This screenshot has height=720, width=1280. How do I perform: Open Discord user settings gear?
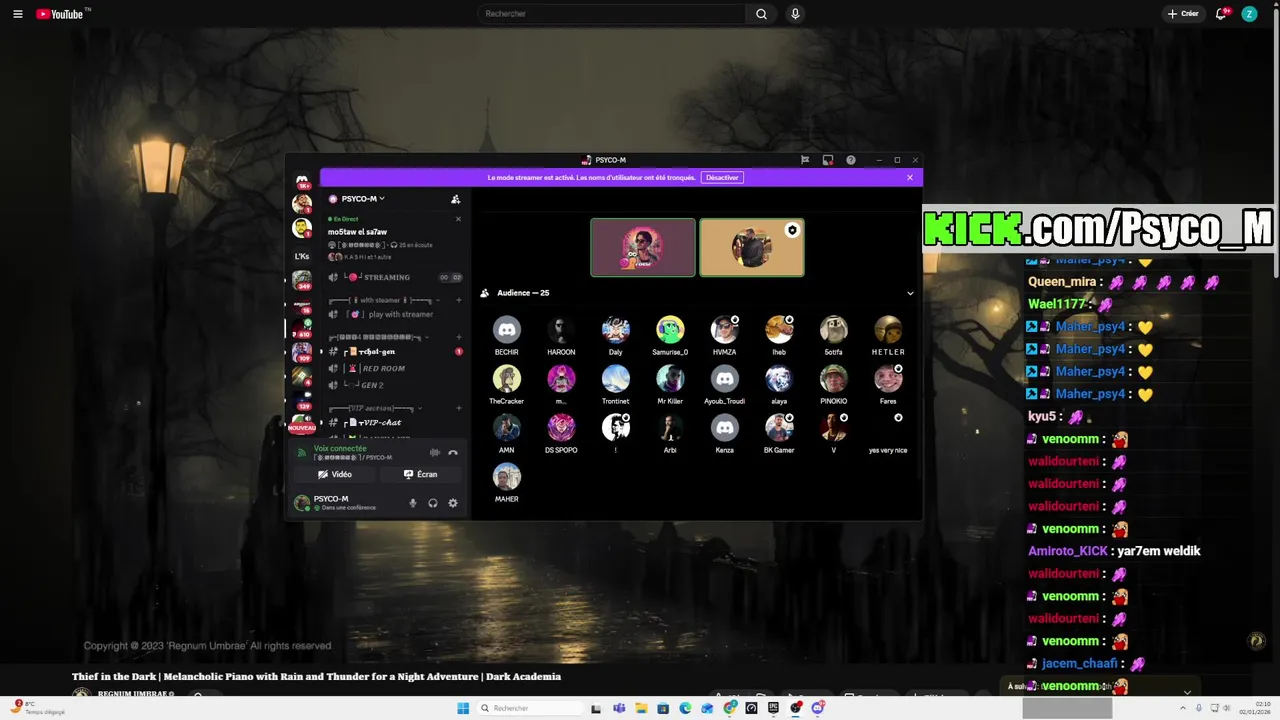click(x=453, y=503)
